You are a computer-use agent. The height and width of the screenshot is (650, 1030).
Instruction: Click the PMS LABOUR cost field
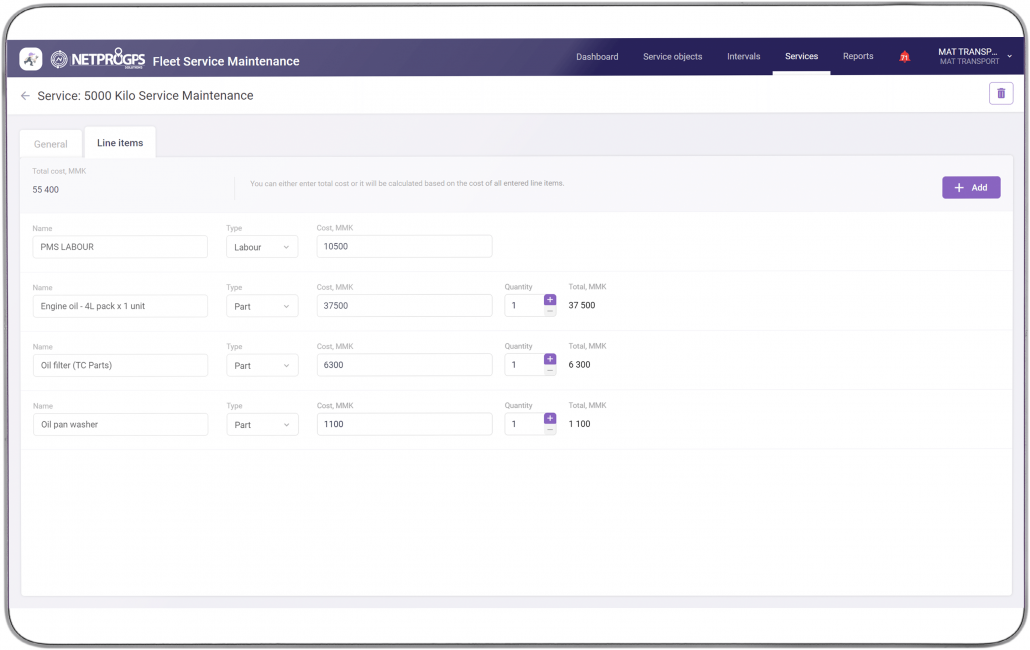coord(404,247)
